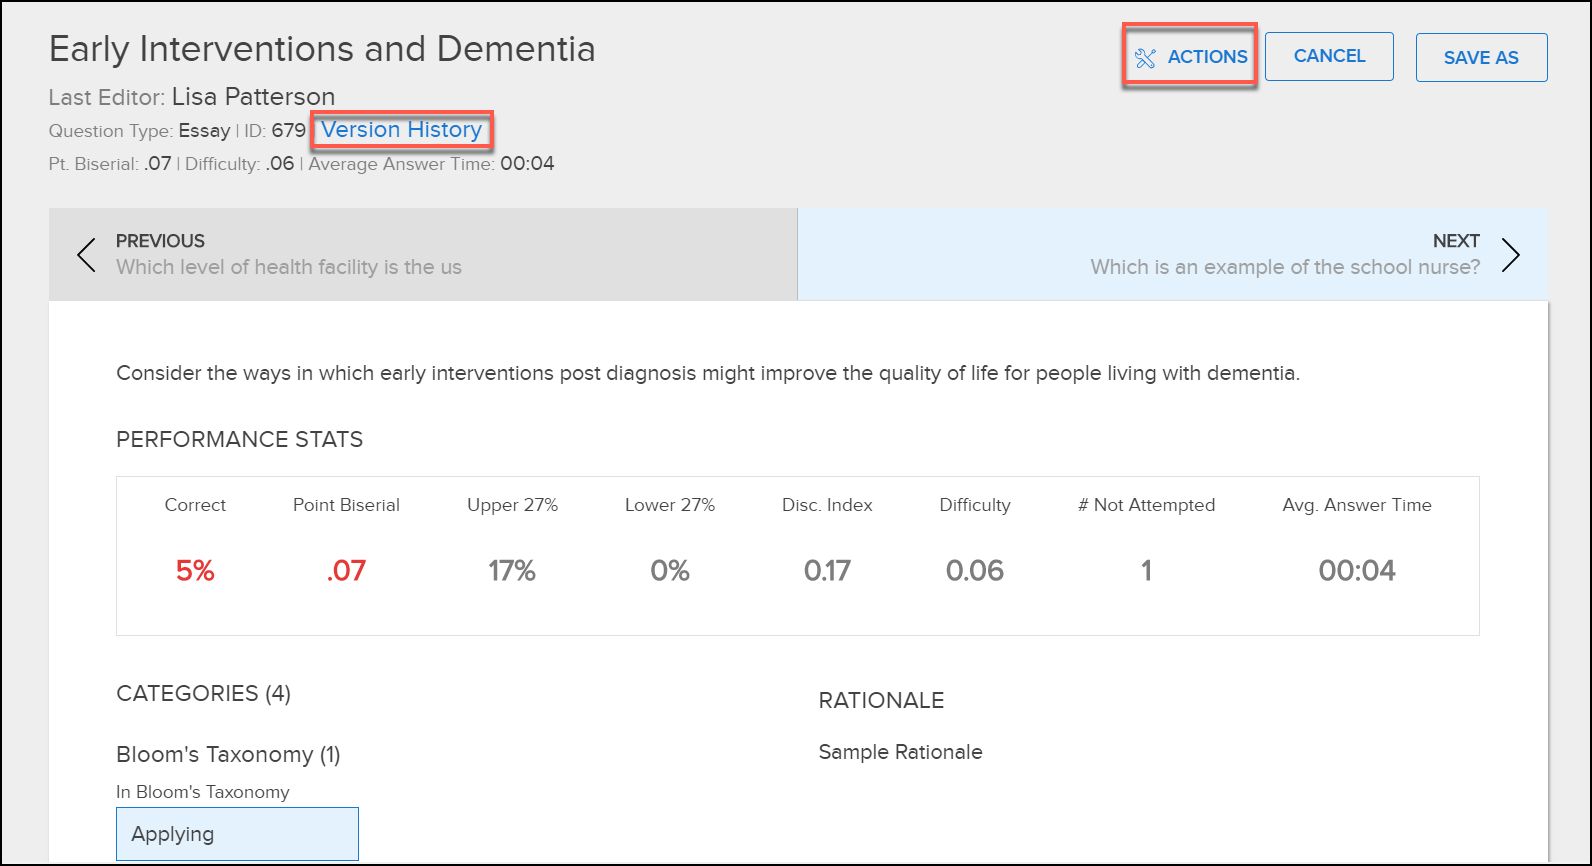
Task: Click the Disc. Index column label
Action: tap(827, 505)
